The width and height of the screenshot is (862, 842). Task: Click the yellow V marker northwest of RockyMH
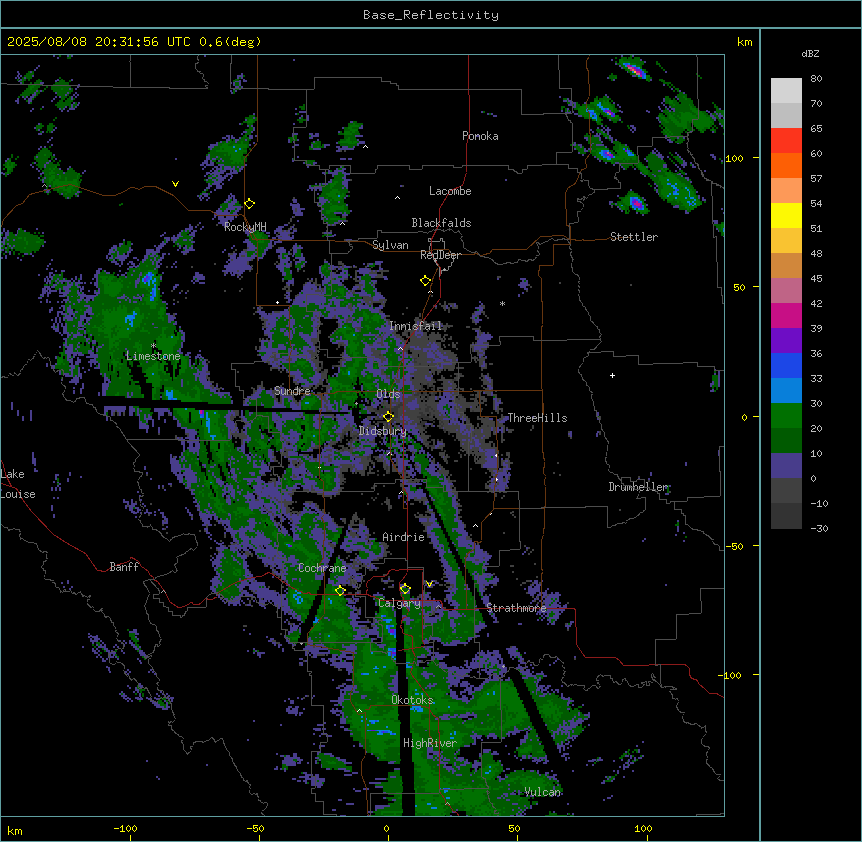click(175, 184)
